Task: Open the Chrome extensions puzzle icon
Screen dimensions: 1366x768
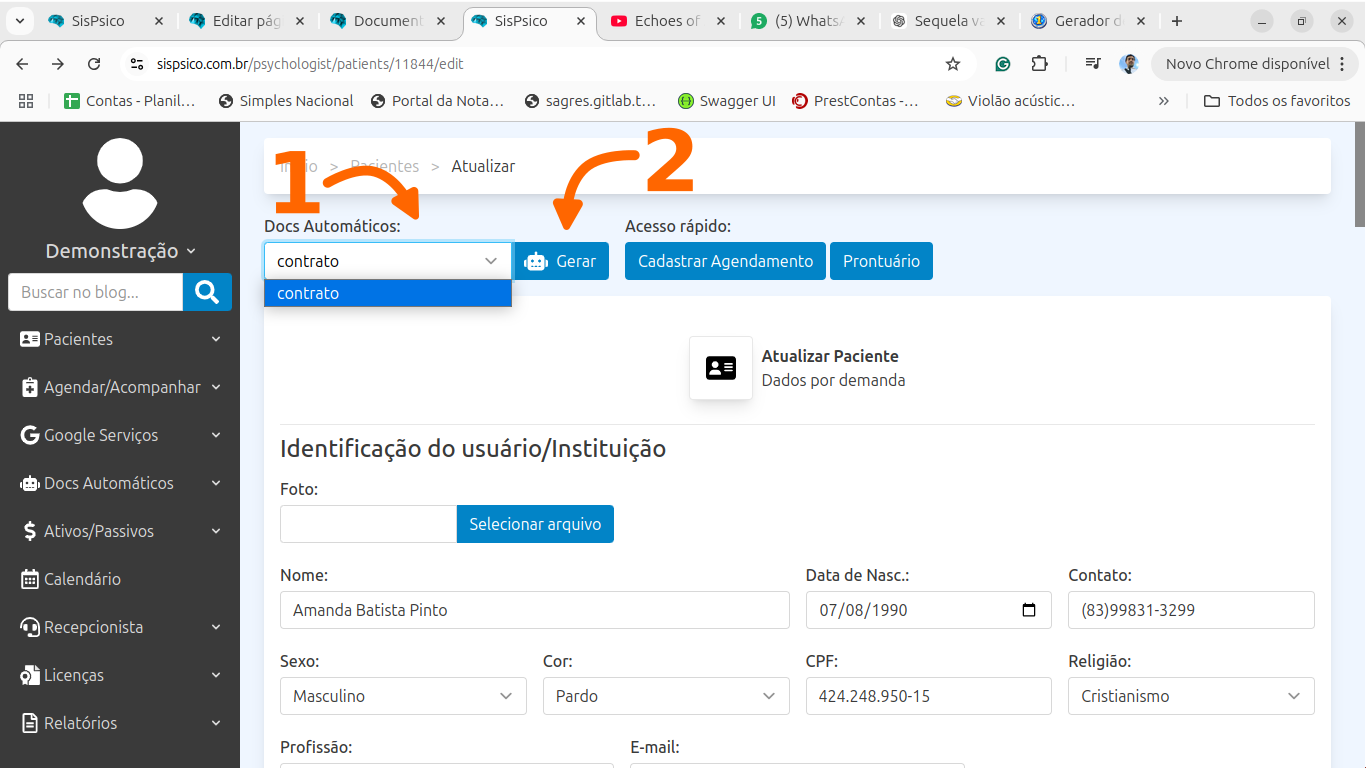Action: click(x=1040, y=64)
